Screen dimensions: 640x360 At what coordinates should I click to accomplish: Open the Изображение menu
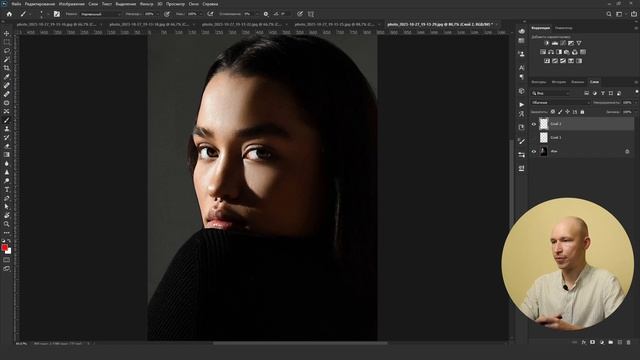[x=71, y=4]
